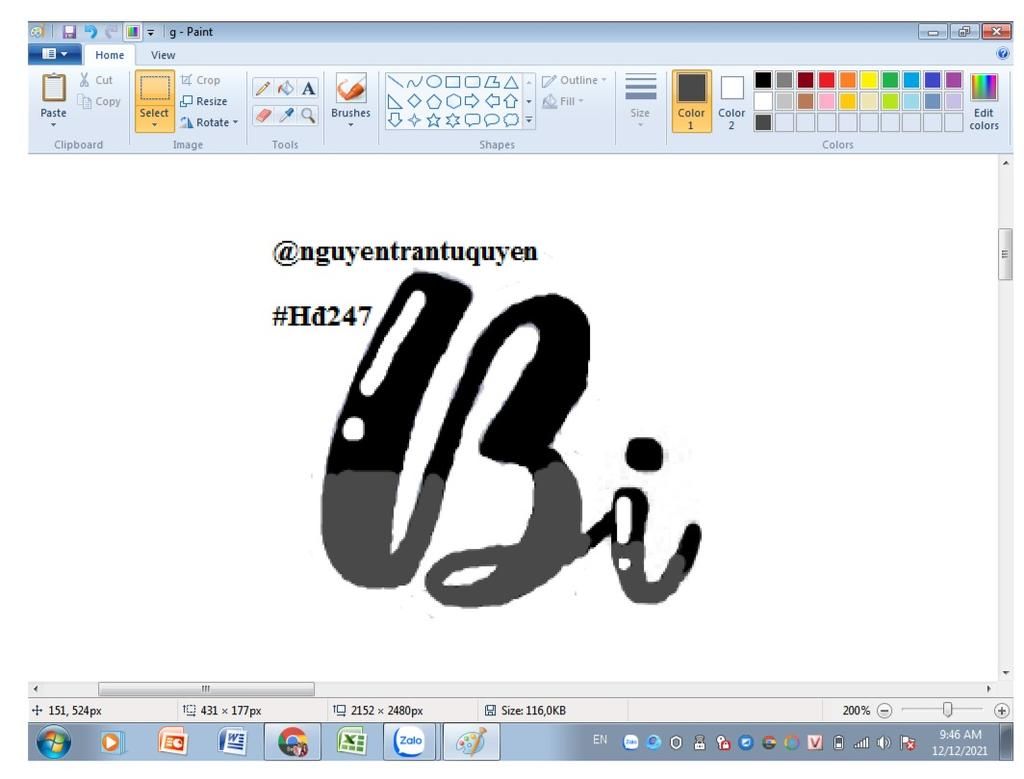1024x779 pixels.
Task: Switch to the Home tab
Action: click(109, 55)
